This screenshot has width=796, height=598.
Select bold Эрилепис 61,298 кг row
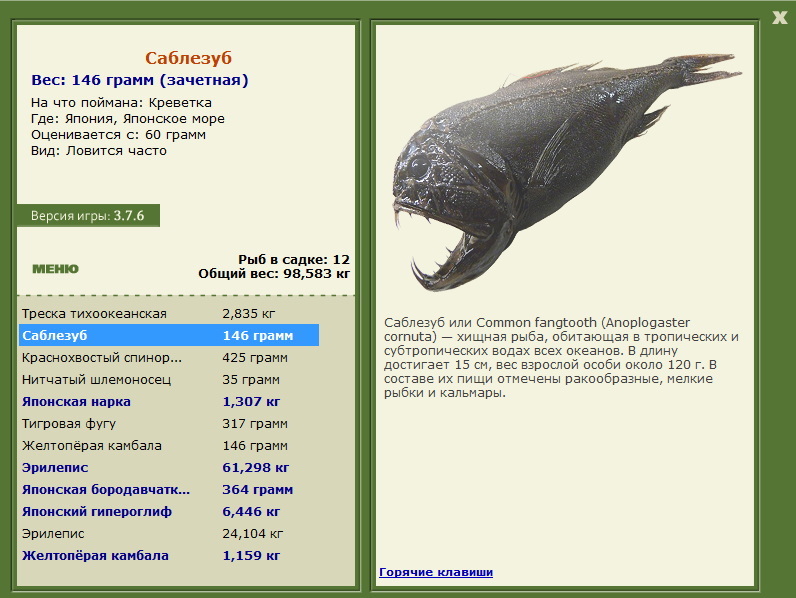[x=169, y=468]
